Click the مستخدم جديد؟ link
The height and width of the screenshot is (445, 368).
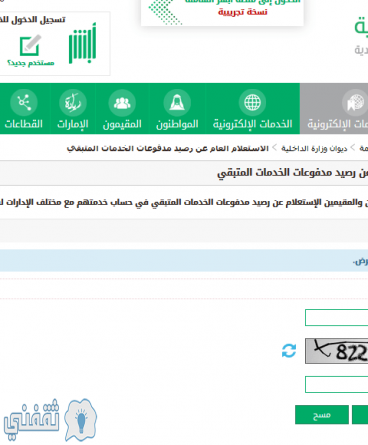click(31, 63)
